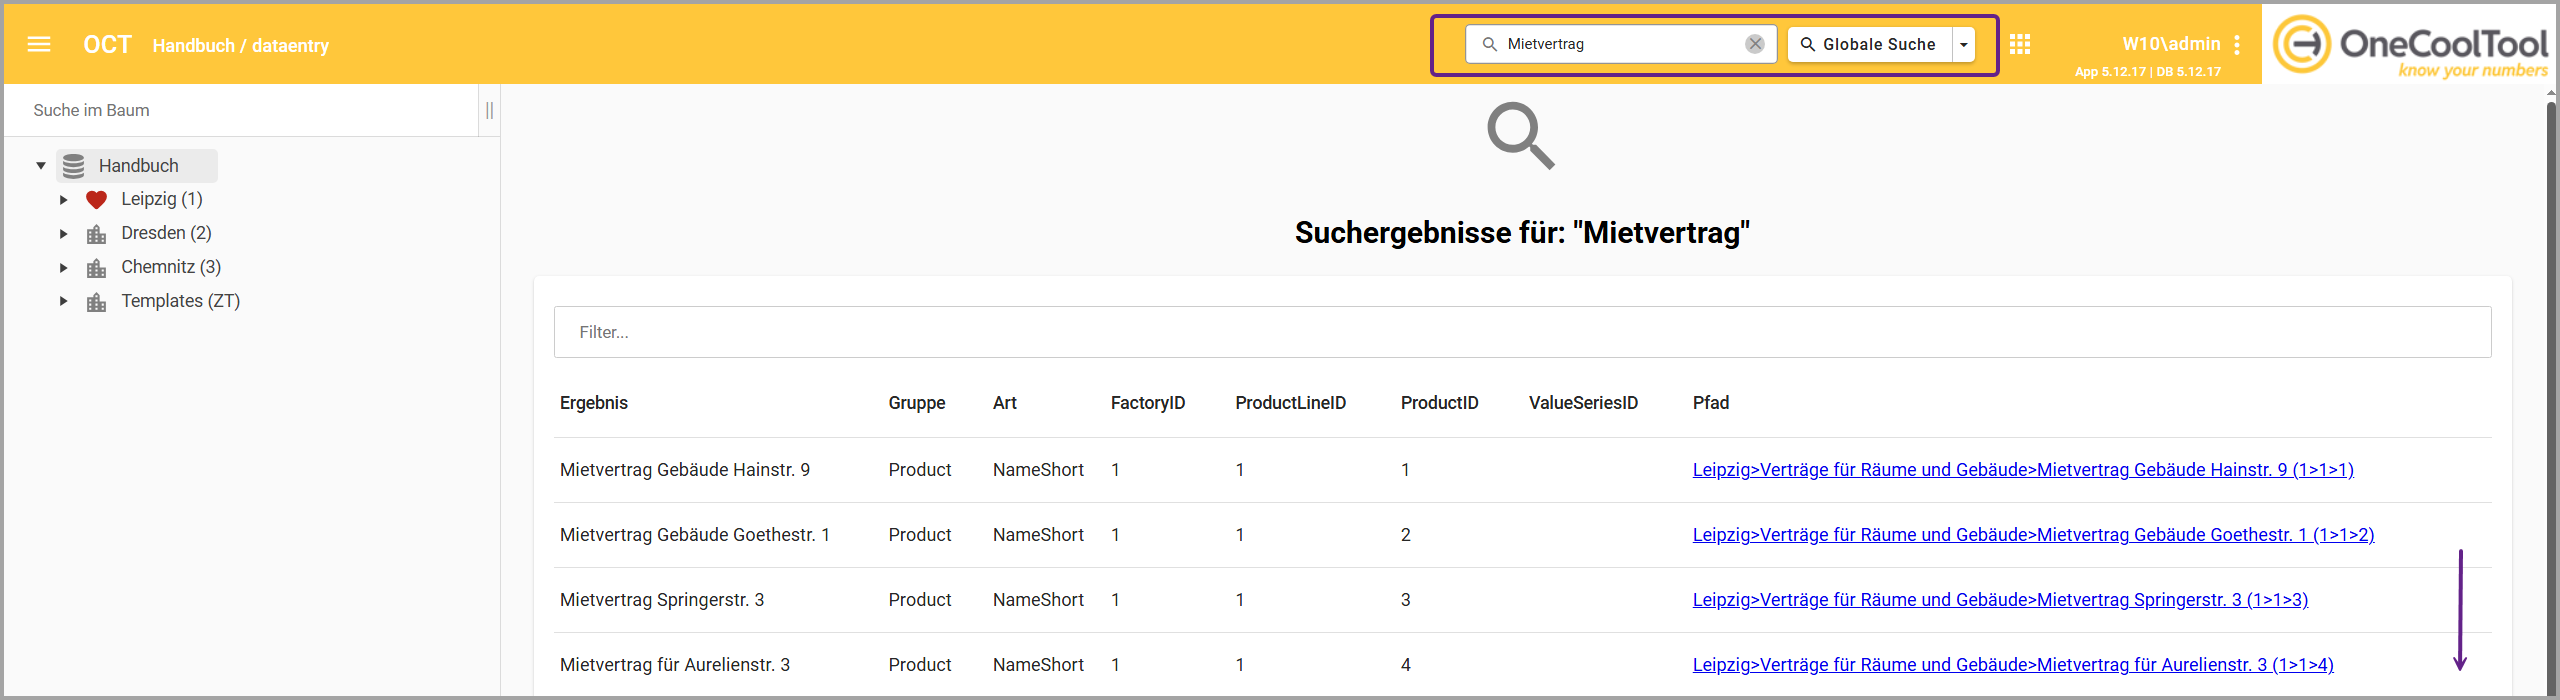Click the Templates building icon
2560x700 pixels.
pyautogui.click(x=96, y=302)
